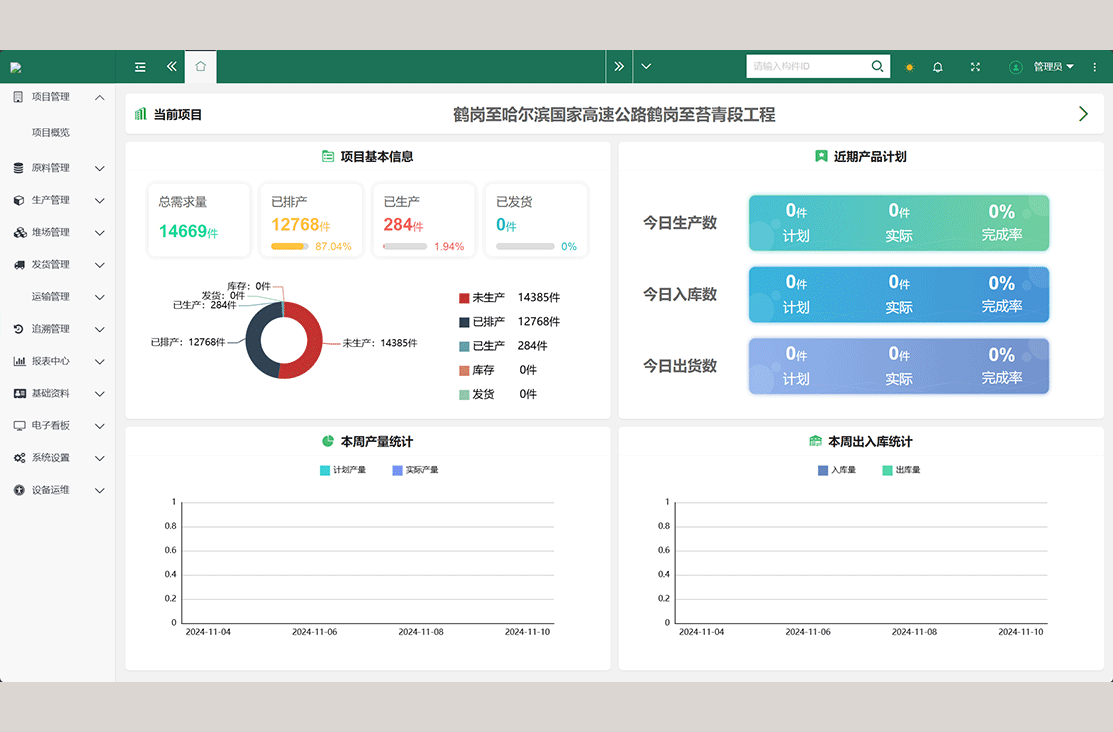1113x732 pixels.
Task: Open the vertical three-dot more menu
Action: click(x=1095, y=67)
